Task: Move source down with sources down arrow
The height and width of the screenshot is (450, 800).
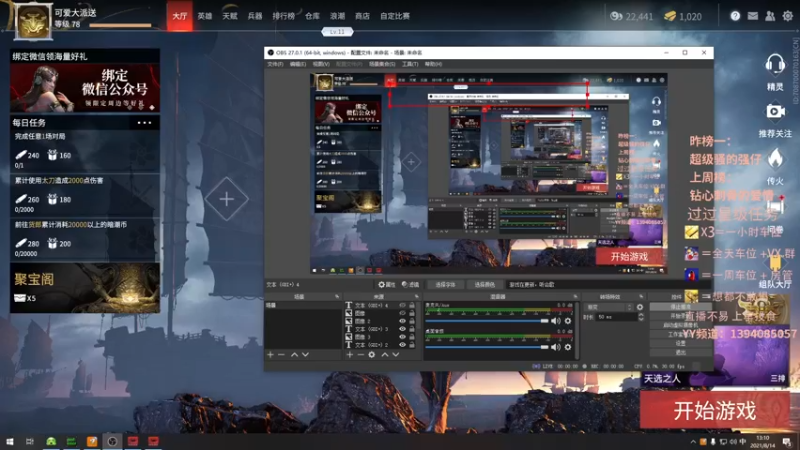Action: 395,355
